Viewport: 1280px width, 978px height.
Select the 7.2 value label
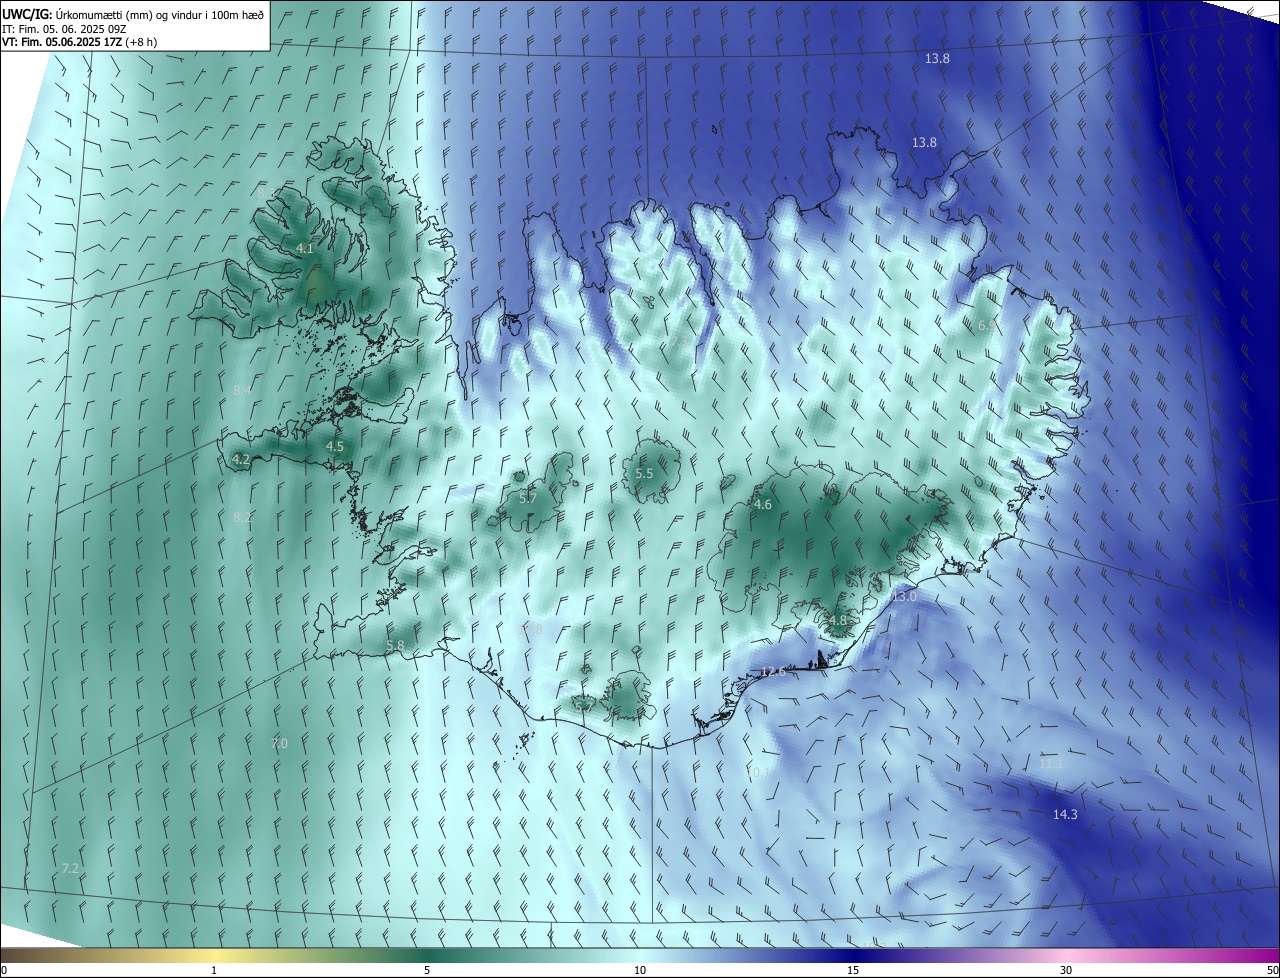(69, 868)
